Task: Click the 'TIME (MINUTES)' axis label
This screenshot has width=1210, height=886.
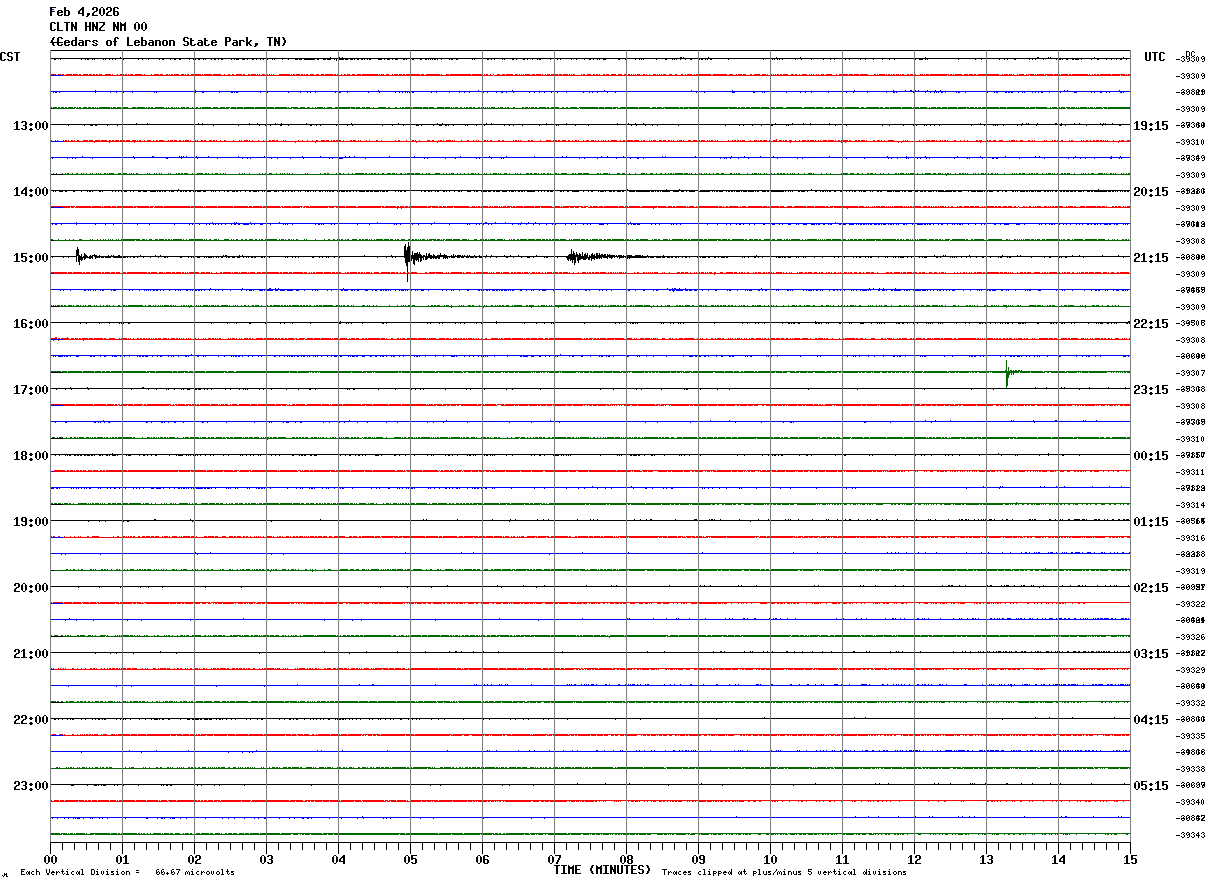Action: (602, 869)
